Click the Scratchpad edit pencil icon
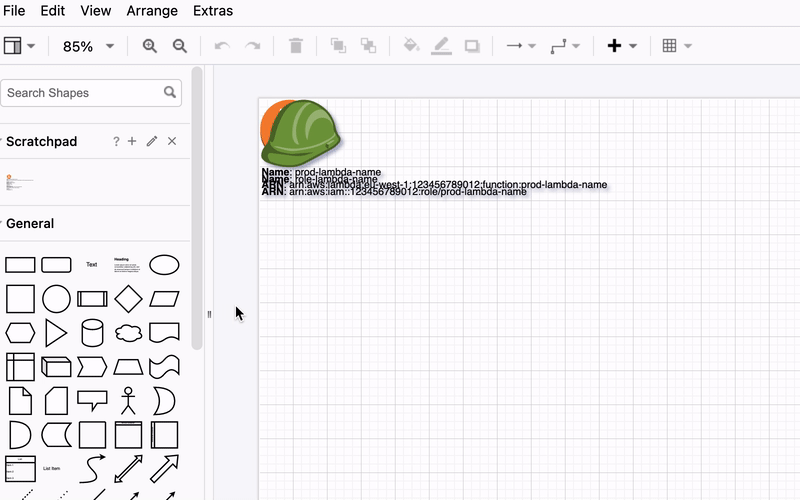 (x=152, y=141)
